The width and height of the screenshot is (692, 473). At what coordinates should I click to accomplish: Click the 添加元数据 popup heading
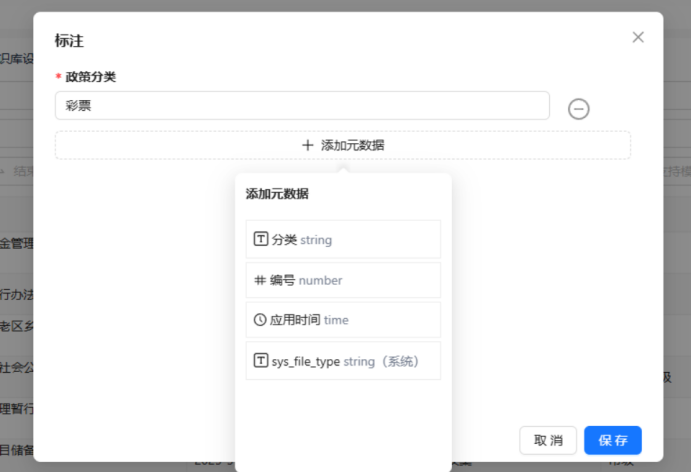[277, 194]
